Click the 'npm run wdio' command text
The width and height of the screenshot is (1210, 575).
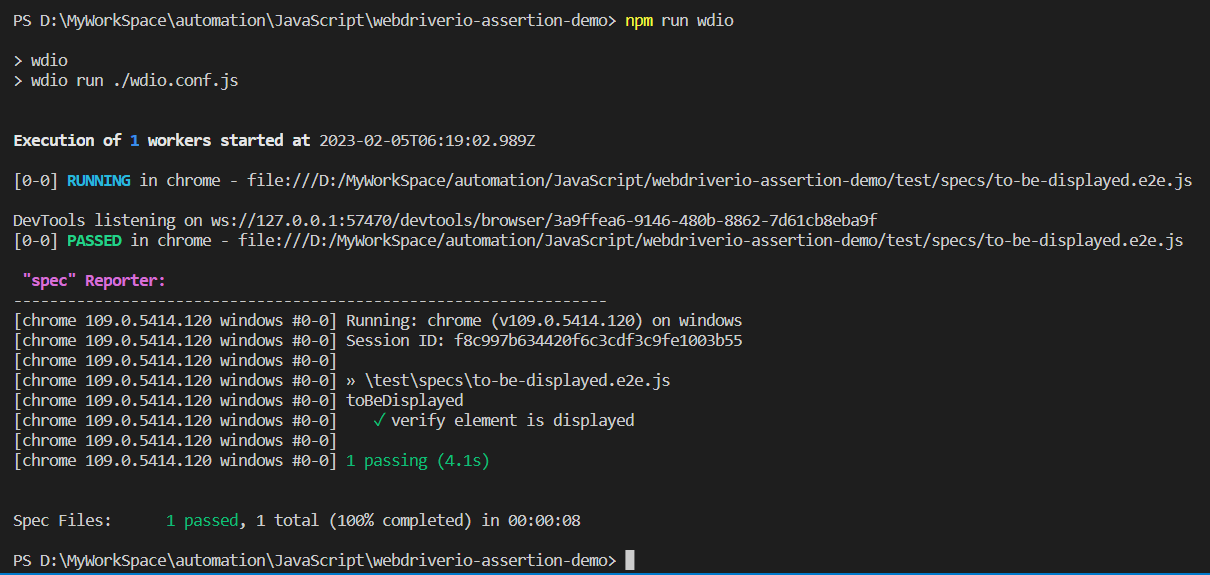679,21
